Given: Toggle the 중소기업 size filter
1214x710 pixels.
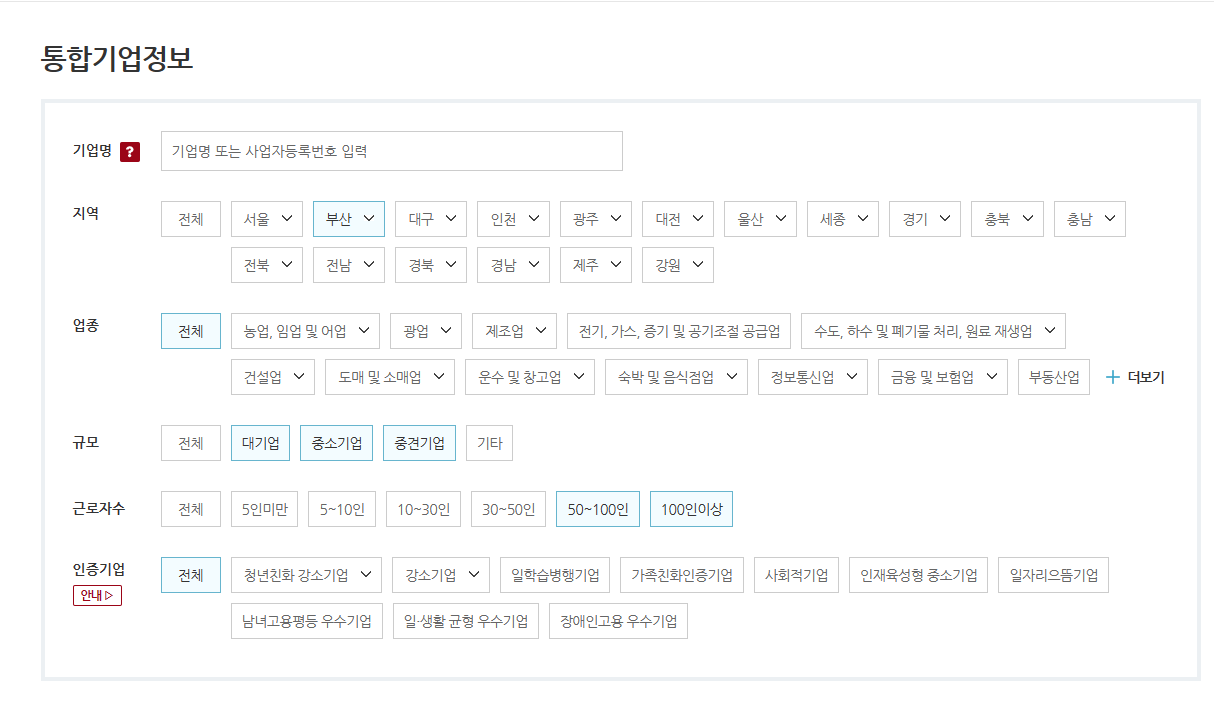Looking at the screenshot, I should coord(336,443).
